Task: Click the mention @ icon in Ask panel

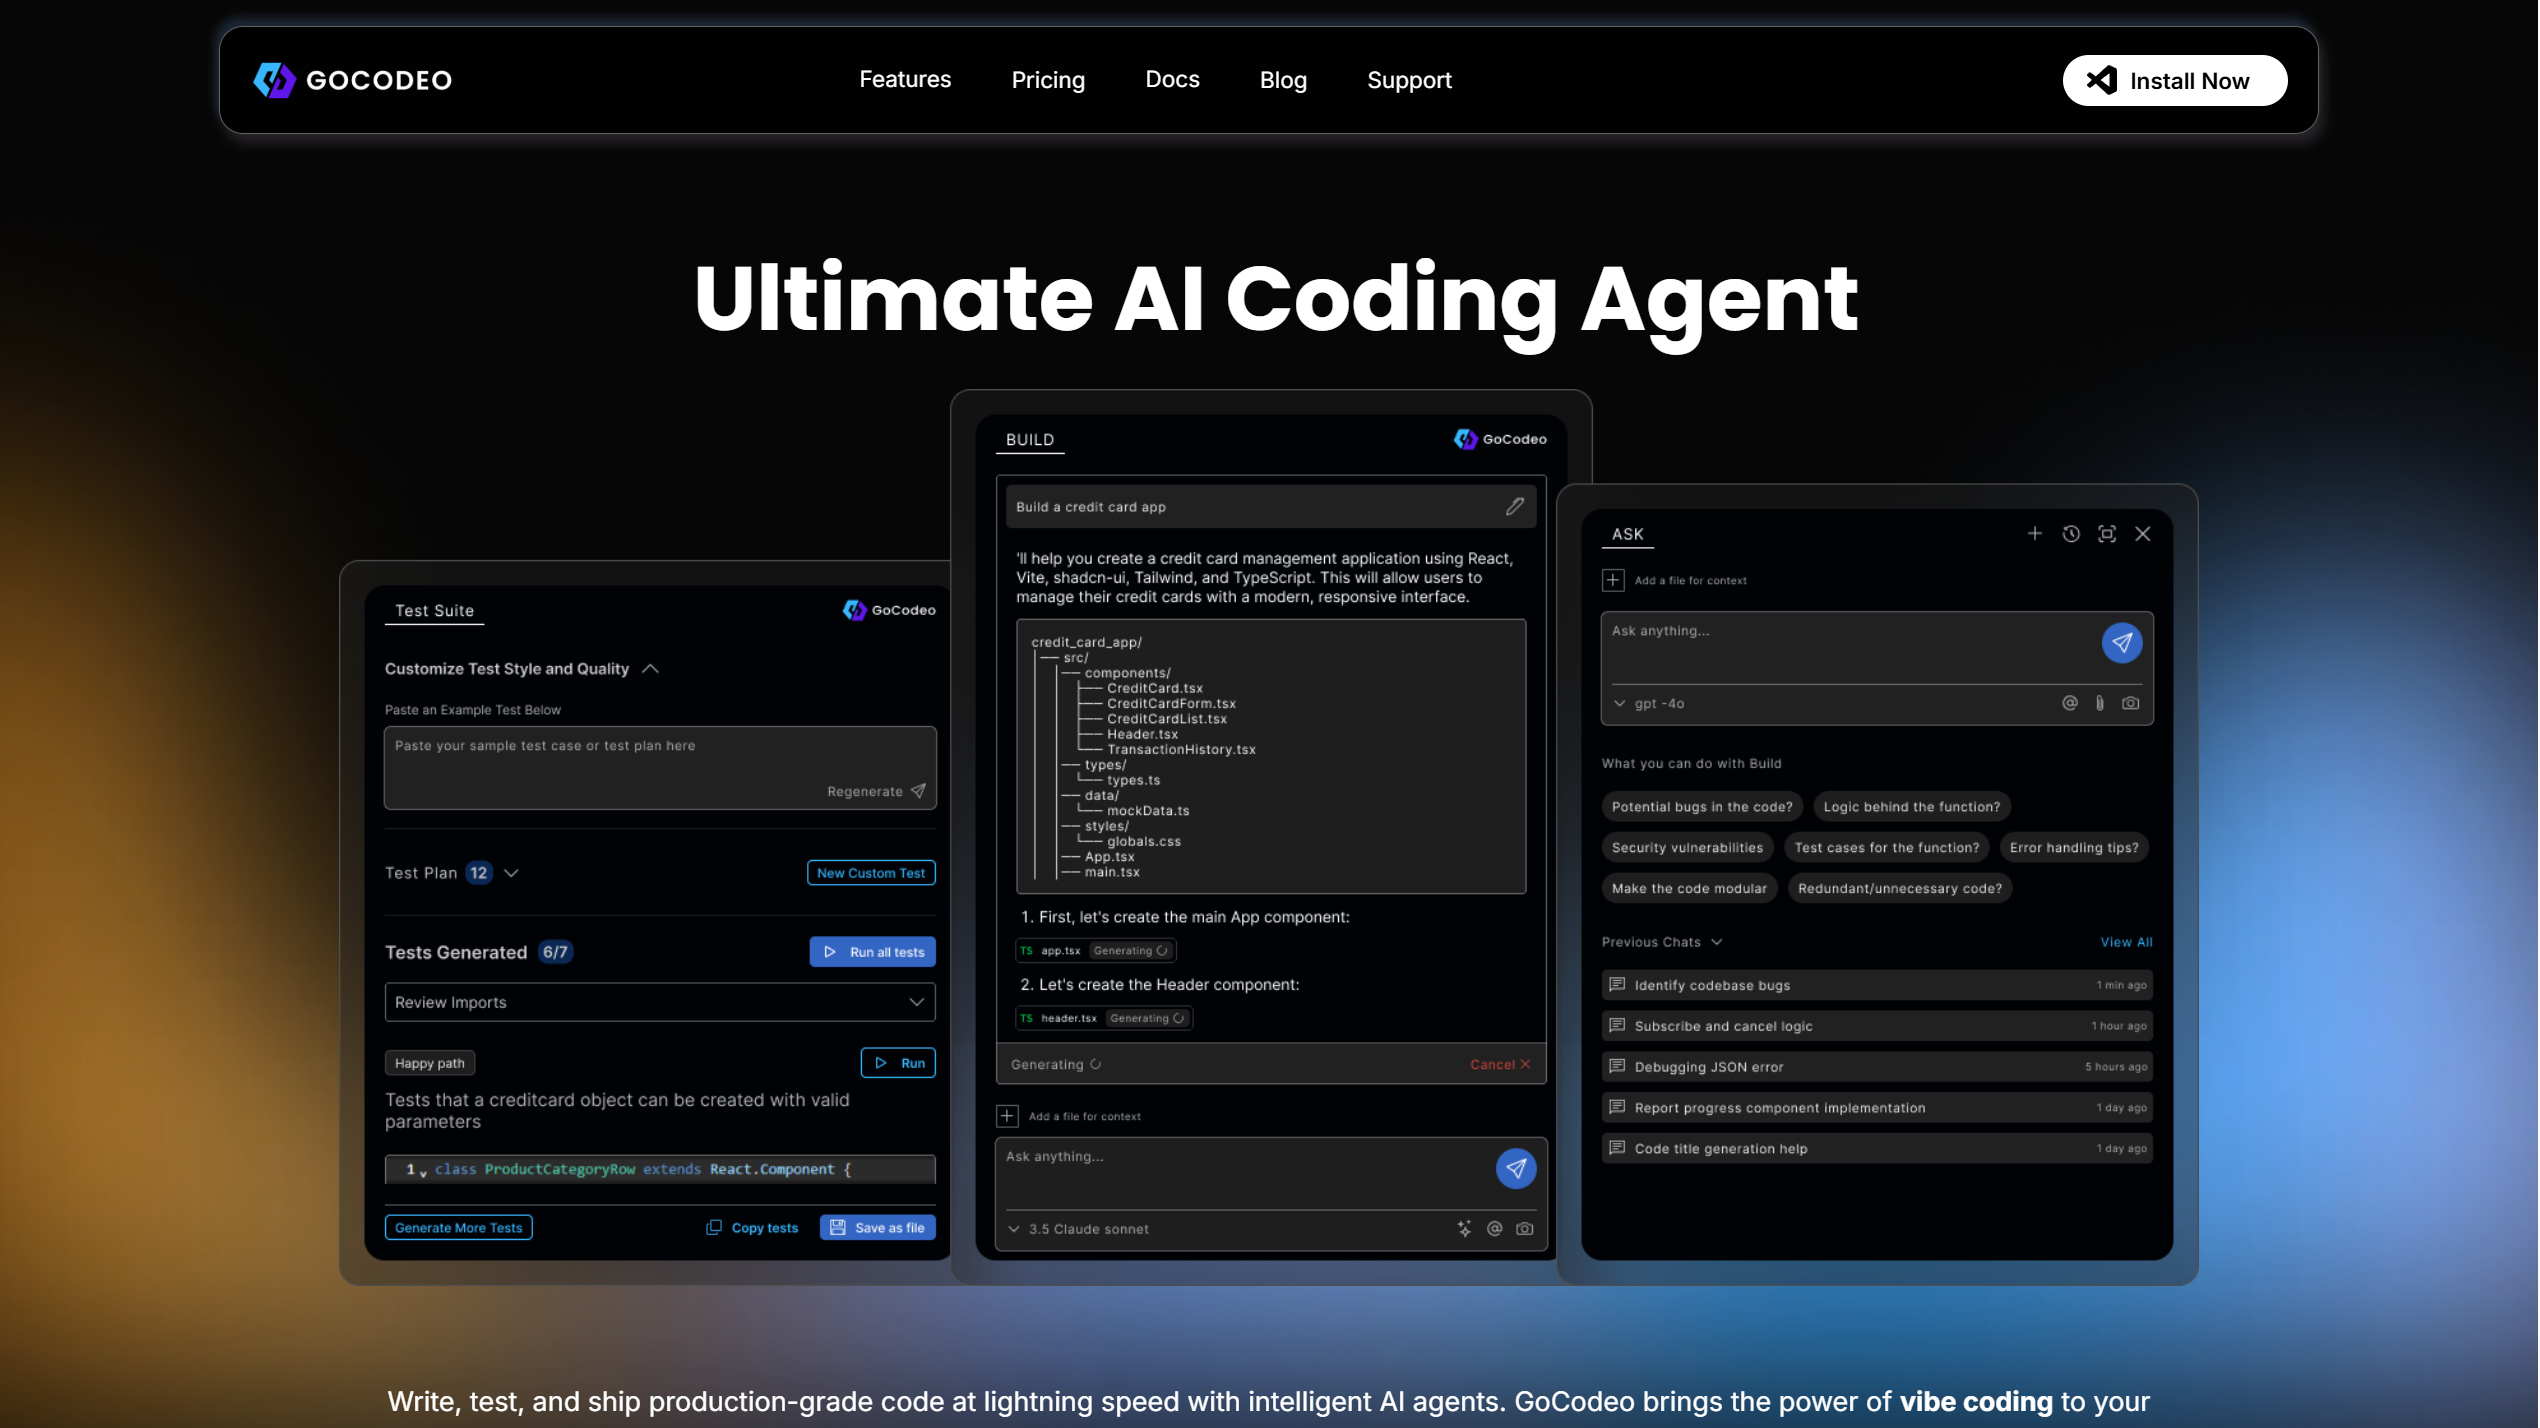Action: [x=2070, y=704]
